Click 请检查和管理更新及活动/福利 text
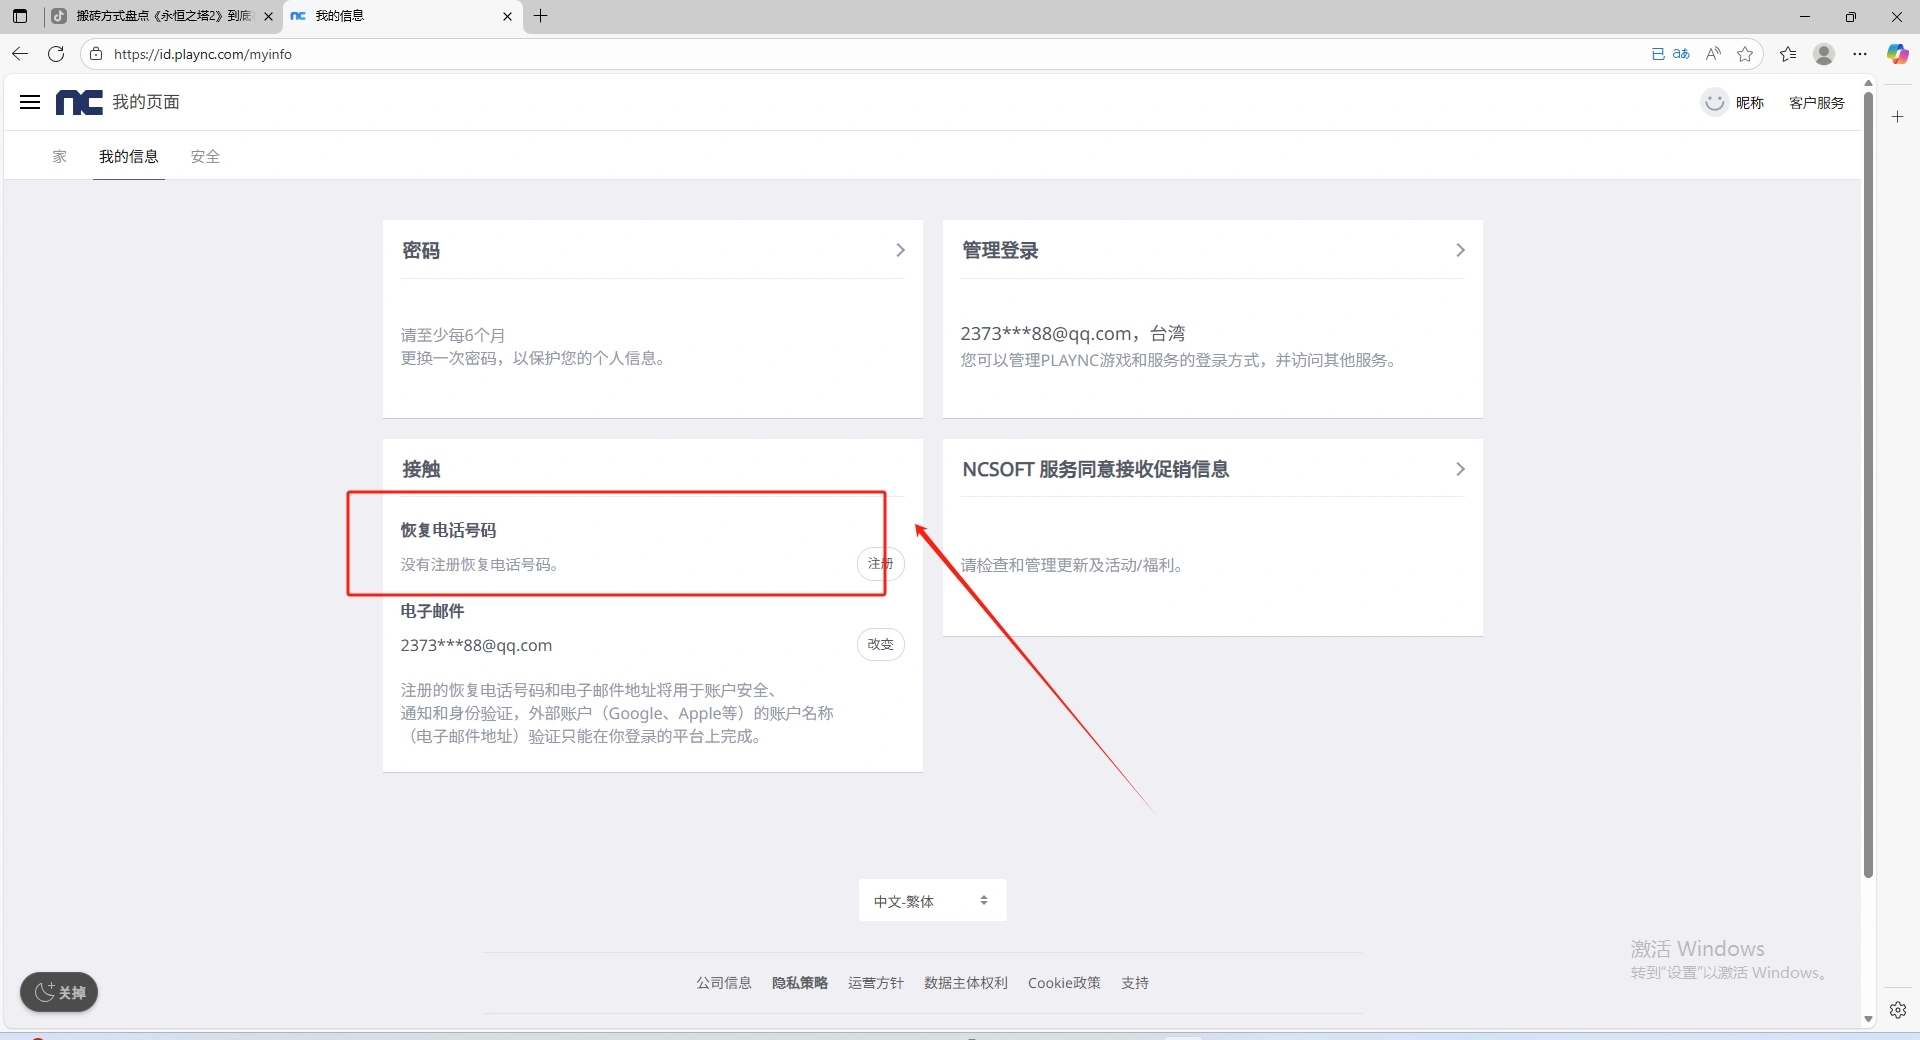This screenshot has height=1040, width=1920. click(x=1072, y=565)
